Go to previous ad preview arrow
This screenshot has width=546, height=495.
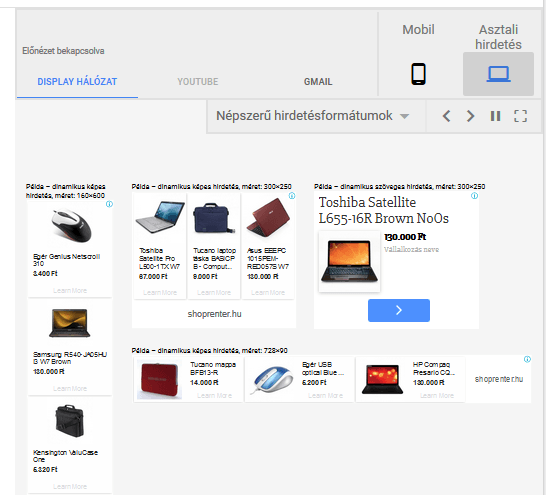pos(446,116)
